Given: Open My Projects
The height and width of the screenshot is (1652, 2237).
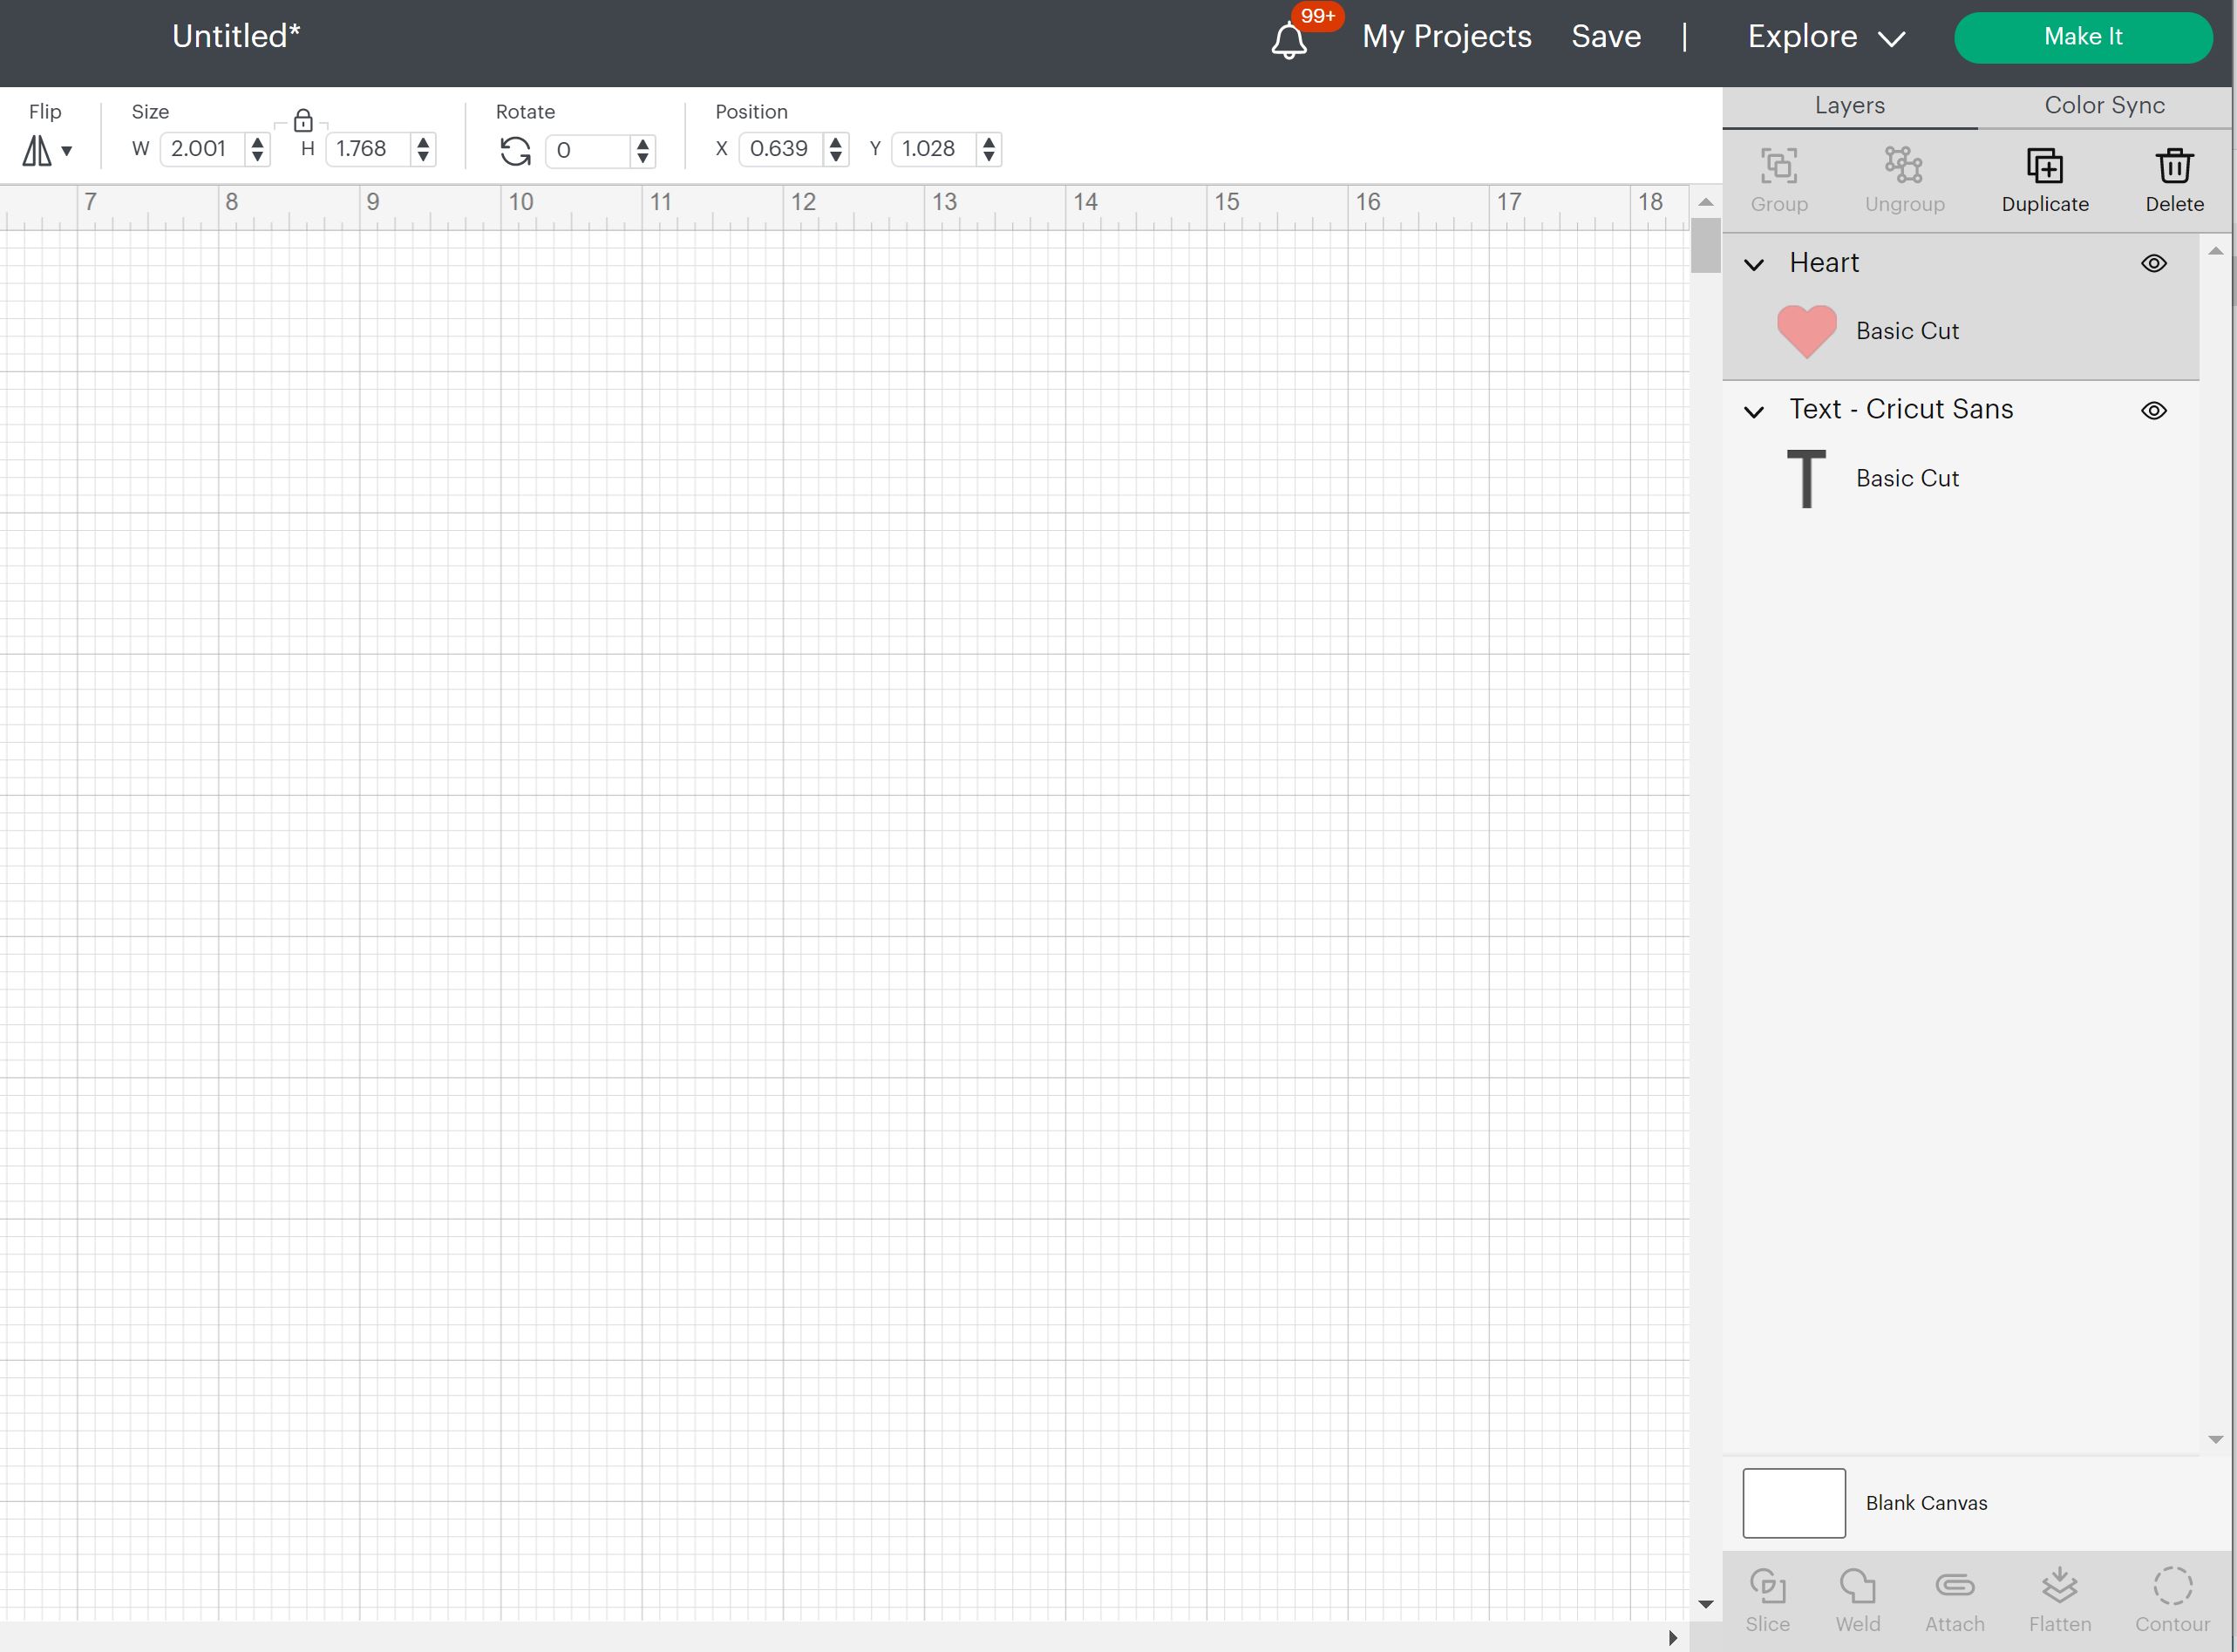Looking at the screenshot, I should click(1446, 37).
